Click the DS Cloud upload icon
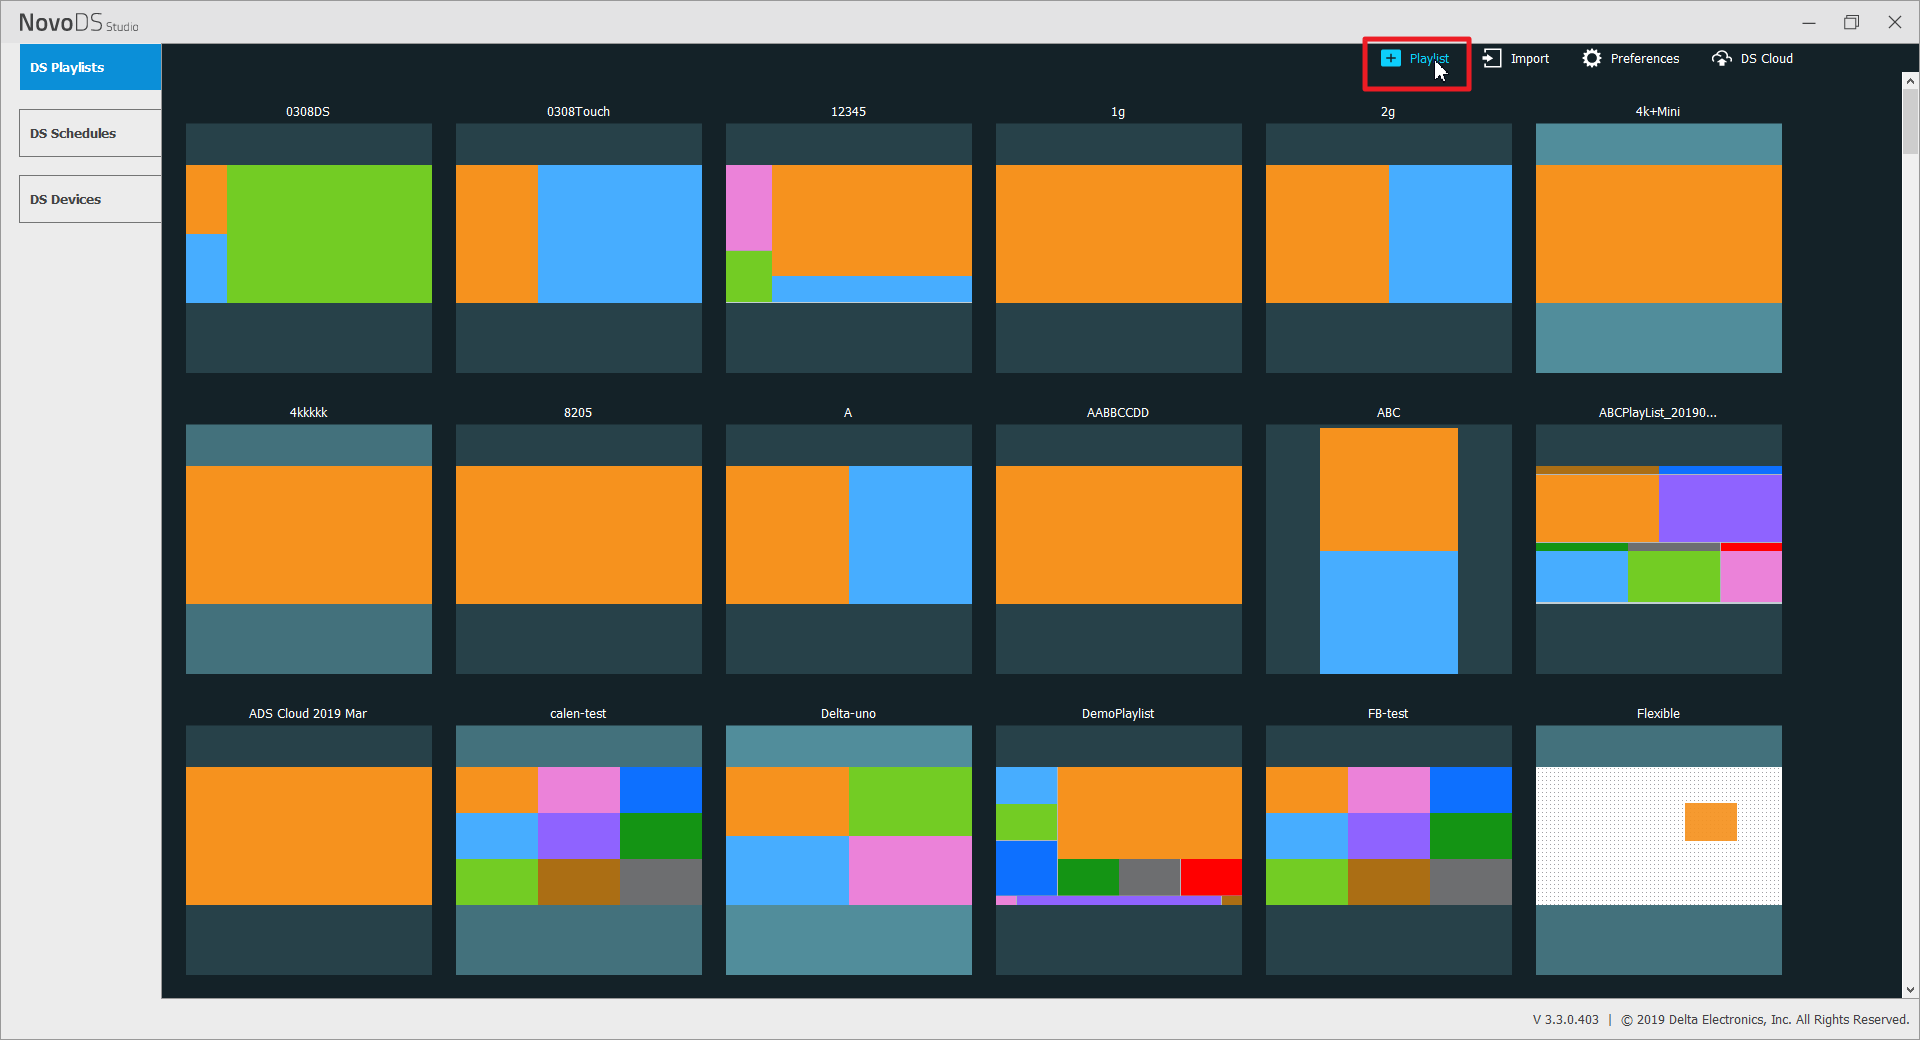The width and height of the screenshot is (1920, 1040). click(x=1721, y=58)
